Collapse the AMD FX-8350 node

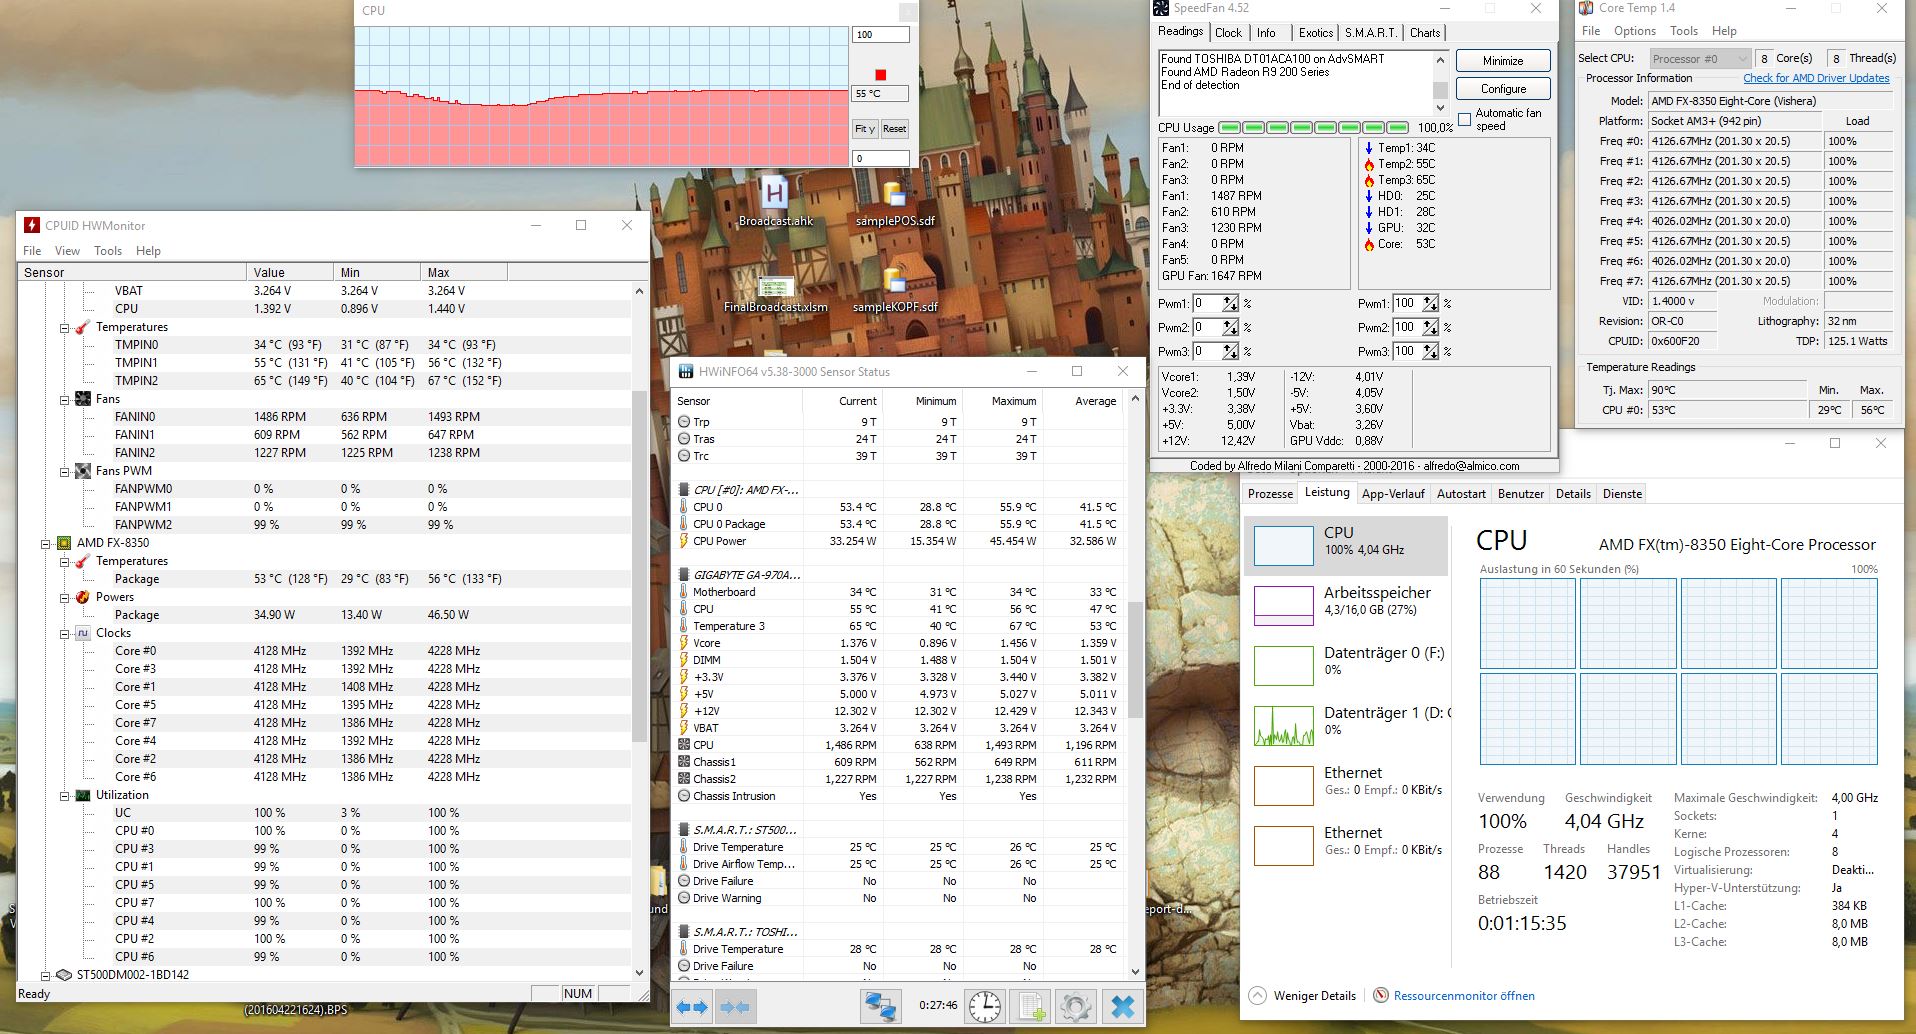(45, 544)
